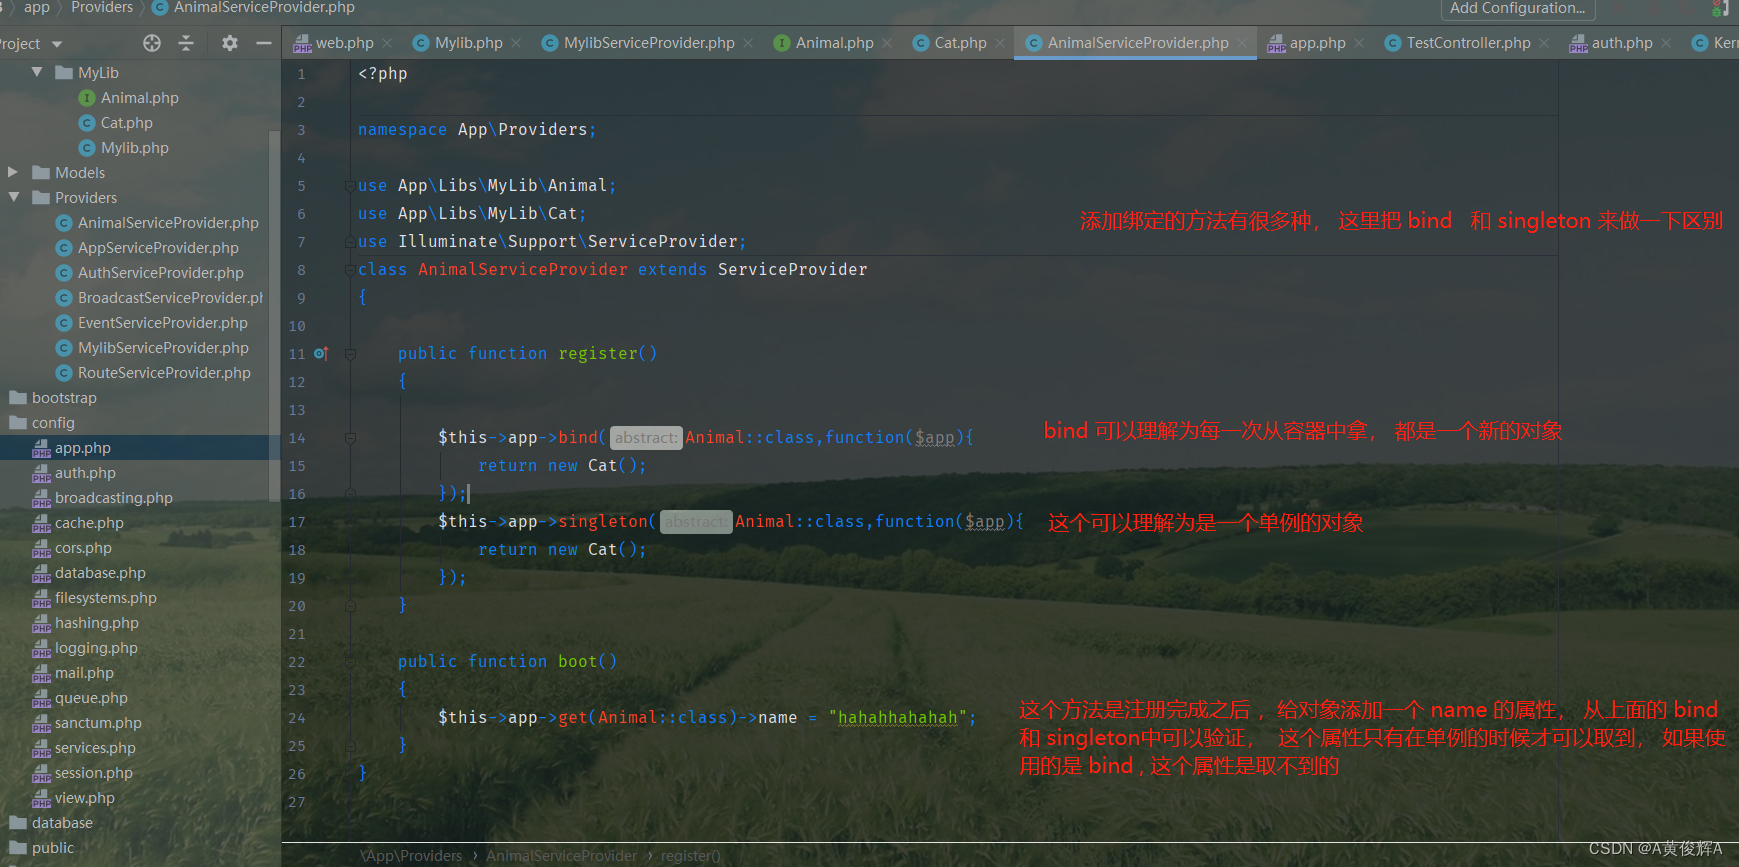Select the database folder
Image resolution: width=1739 pixels, height=867 pixels.
pos(62,823)
